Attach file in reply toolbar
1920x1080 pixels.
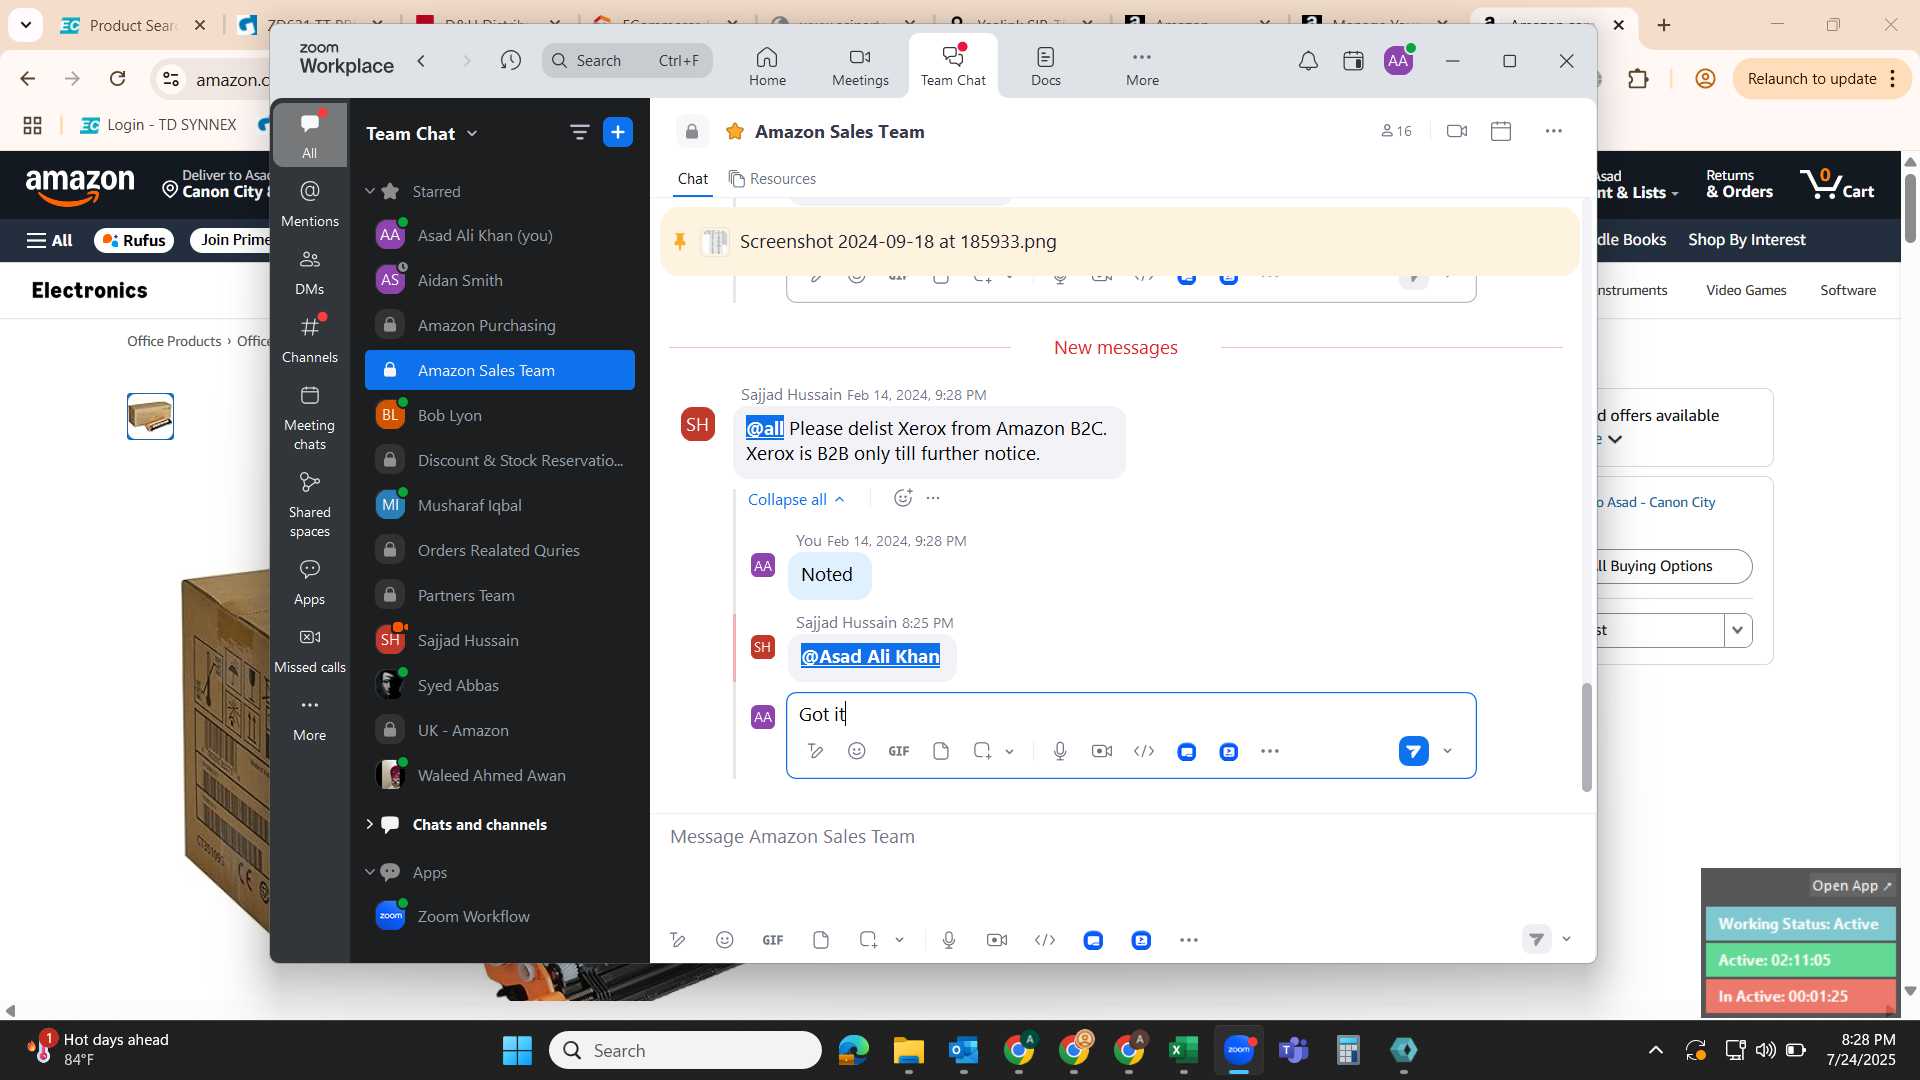pos(941,751)
